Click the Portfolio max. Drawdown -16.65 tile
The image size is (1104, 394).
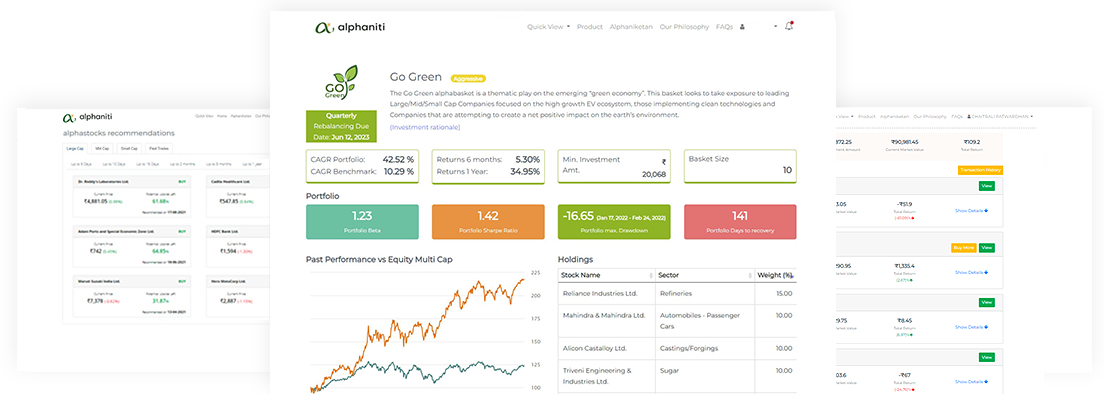point(613,222)
